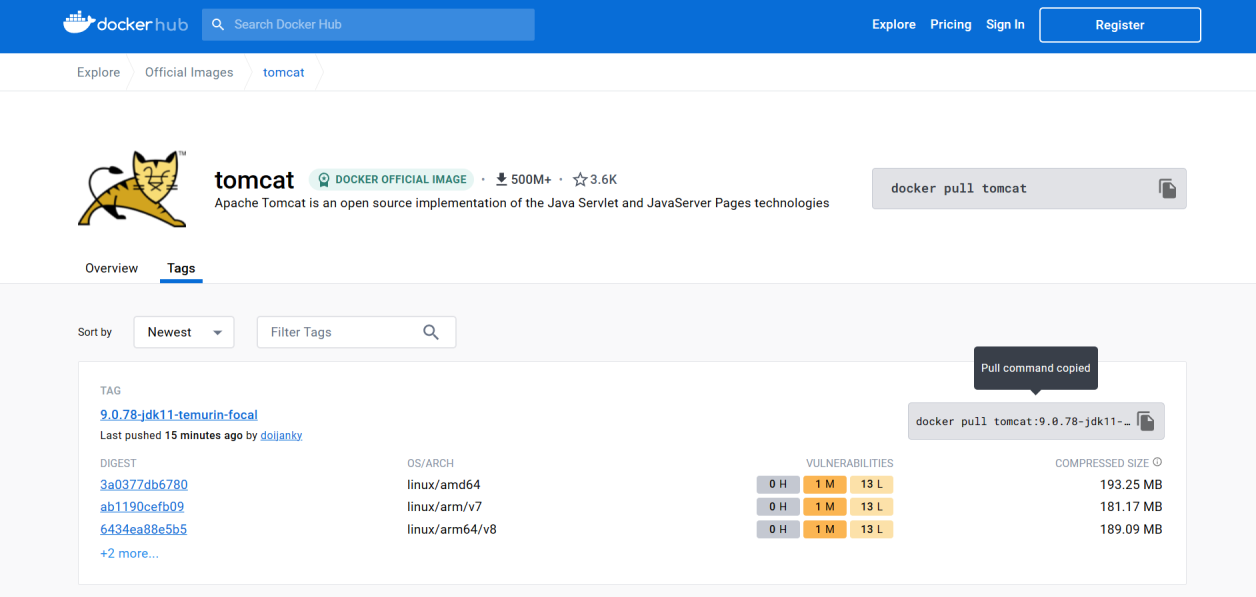Expand the +2 more digests list
This screenshot has height=597, width=1256.
[129, 553]
